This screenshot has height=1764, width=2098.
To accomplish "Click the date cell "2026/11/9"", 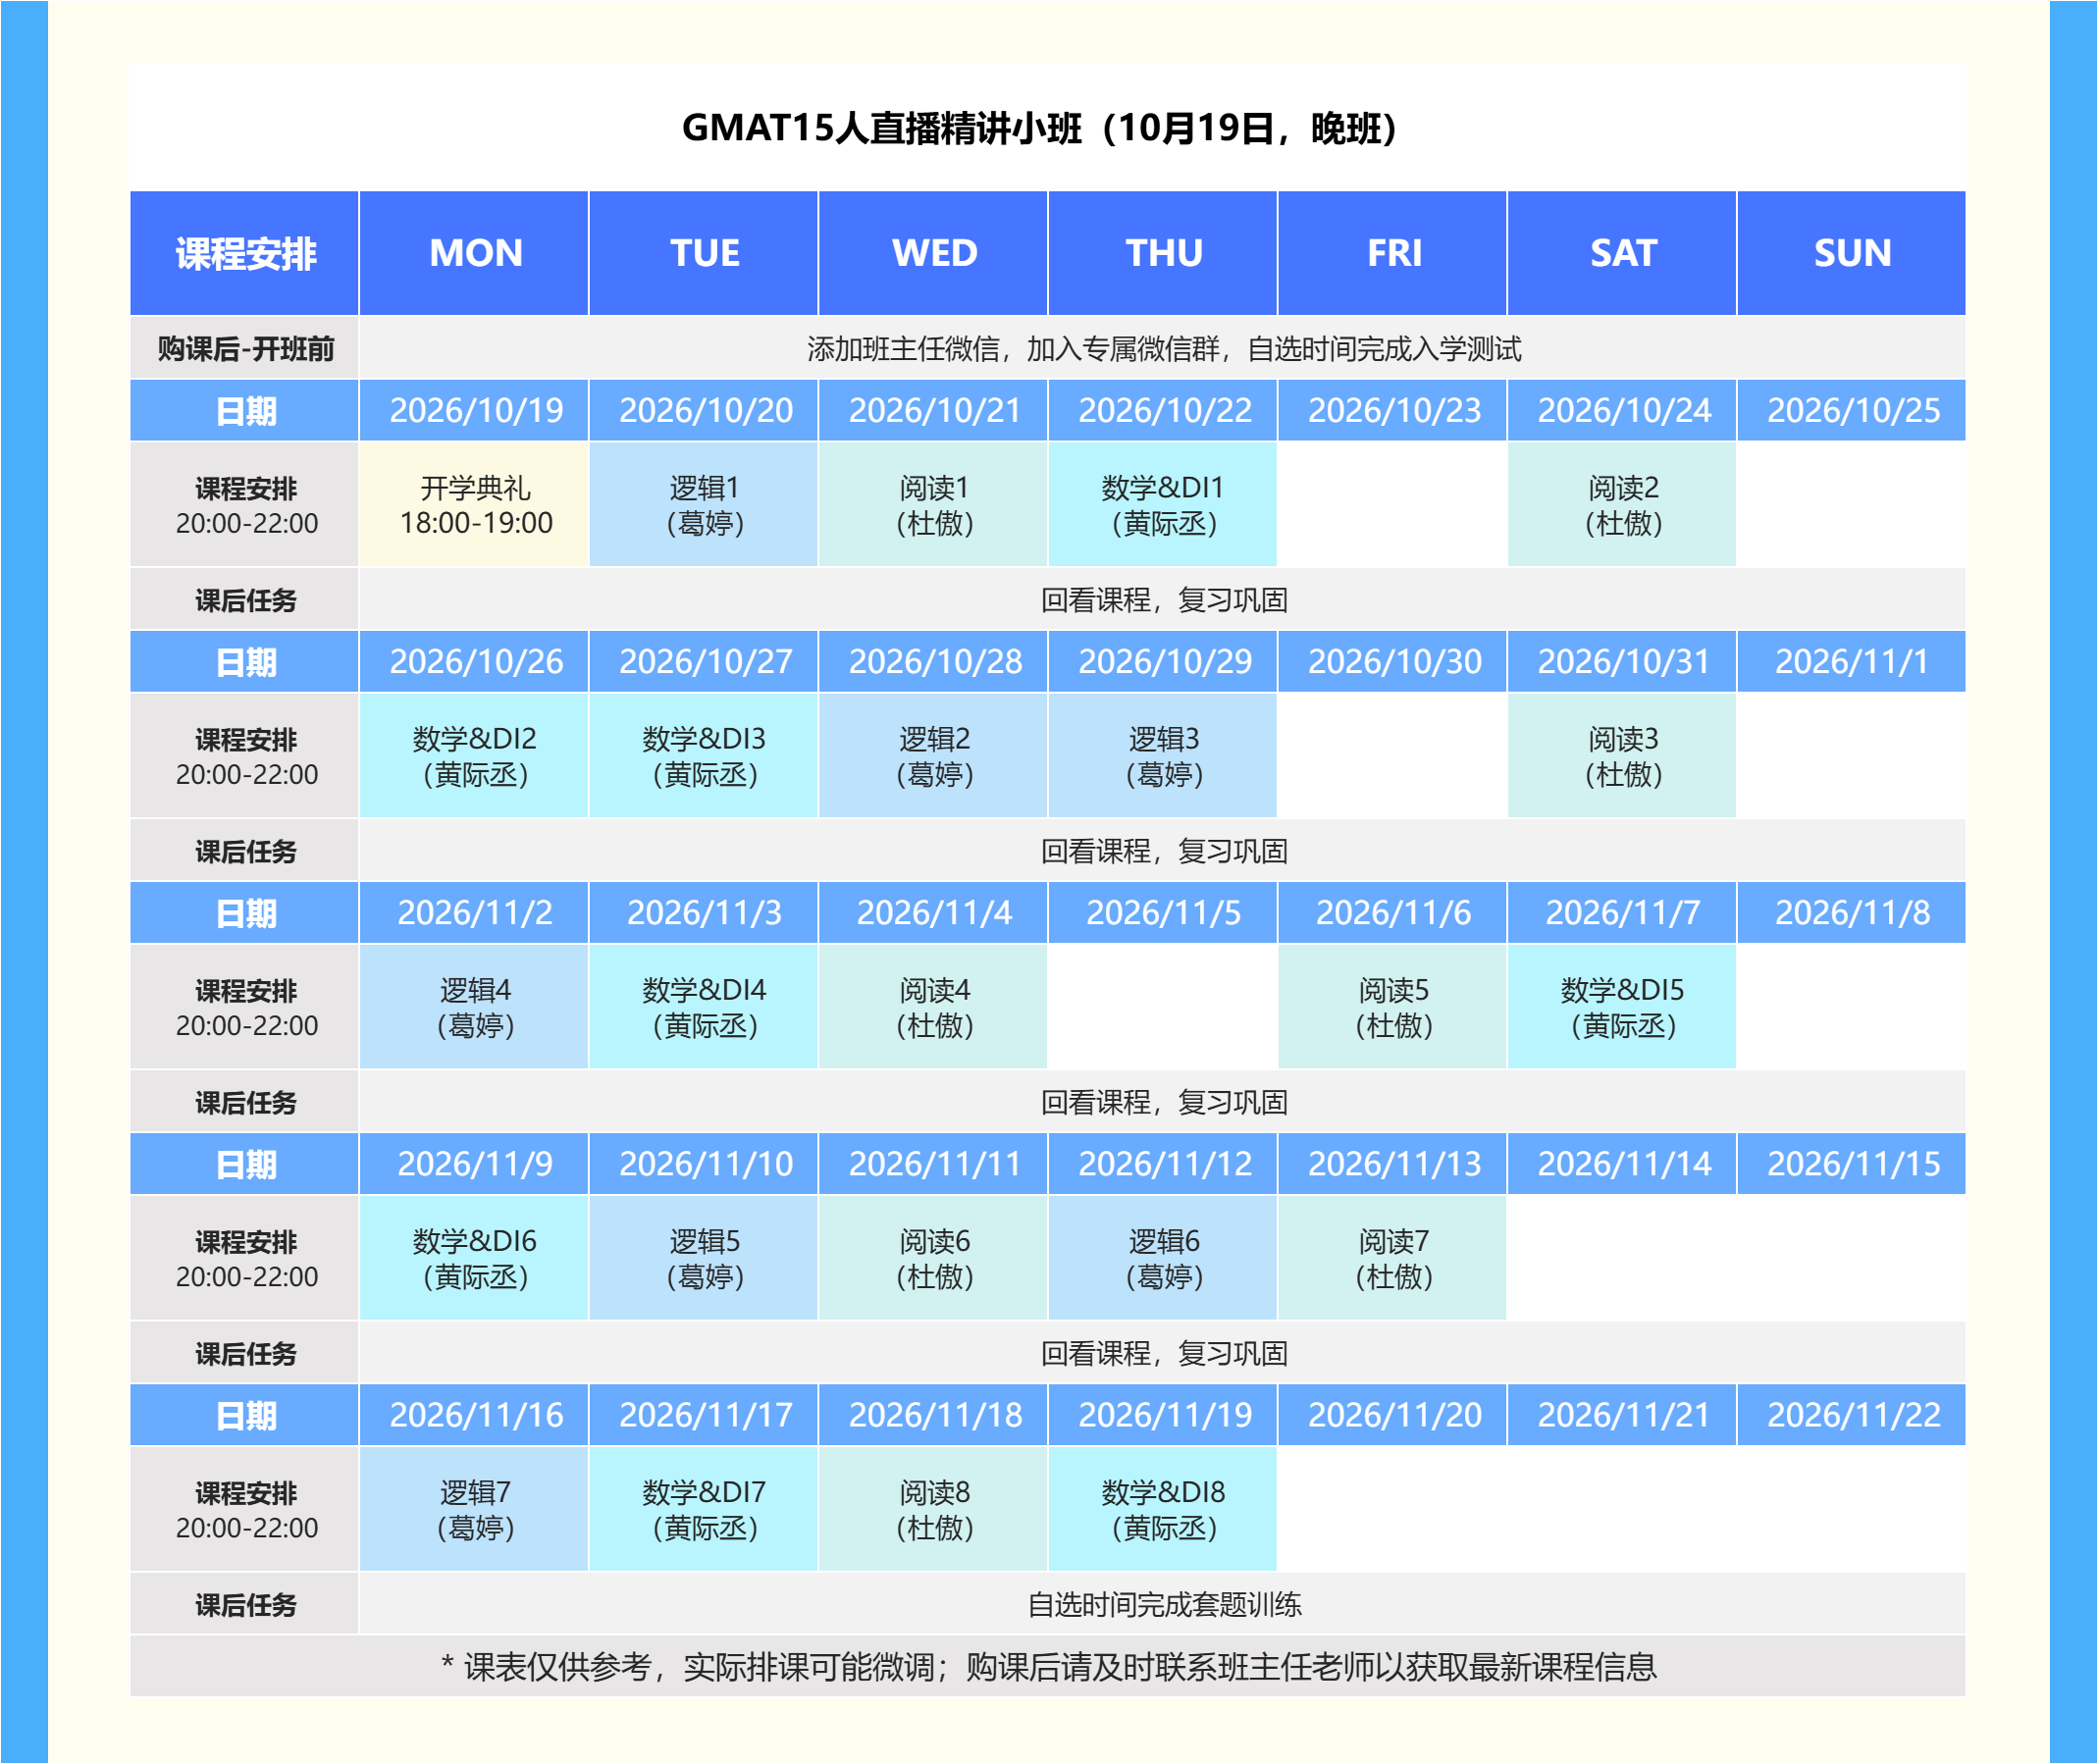I will coord(474,1163).
